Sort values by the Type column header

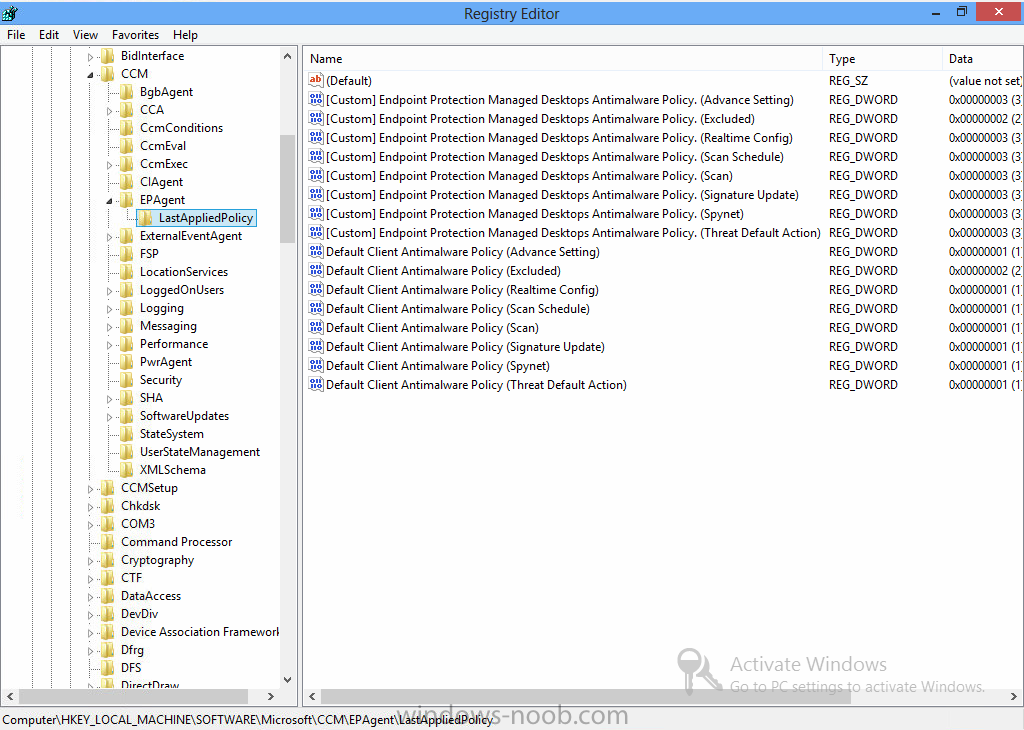tap(882, 59)
